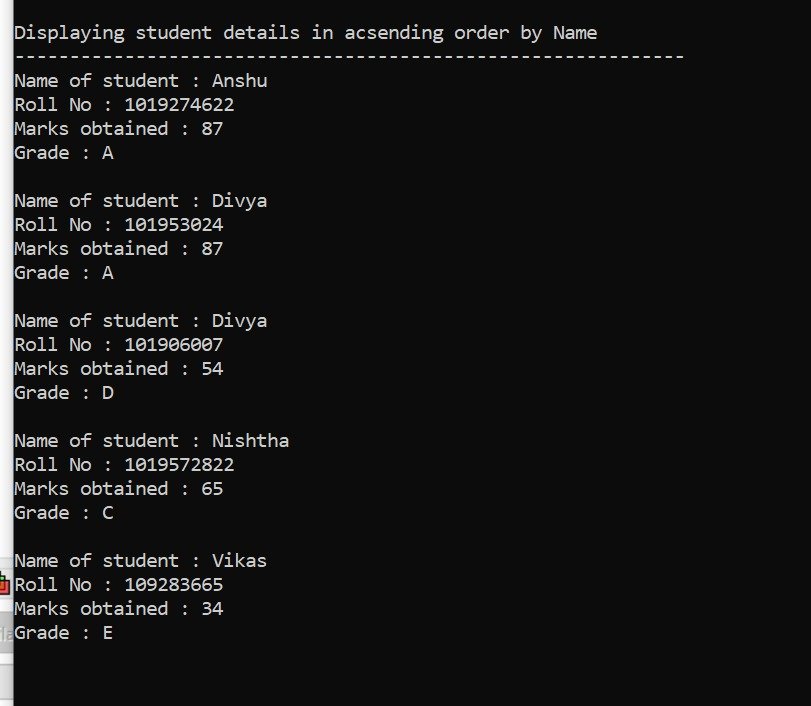Click the "Marks obtained : 34" line

pyautogui.click(x=118, y=609)
